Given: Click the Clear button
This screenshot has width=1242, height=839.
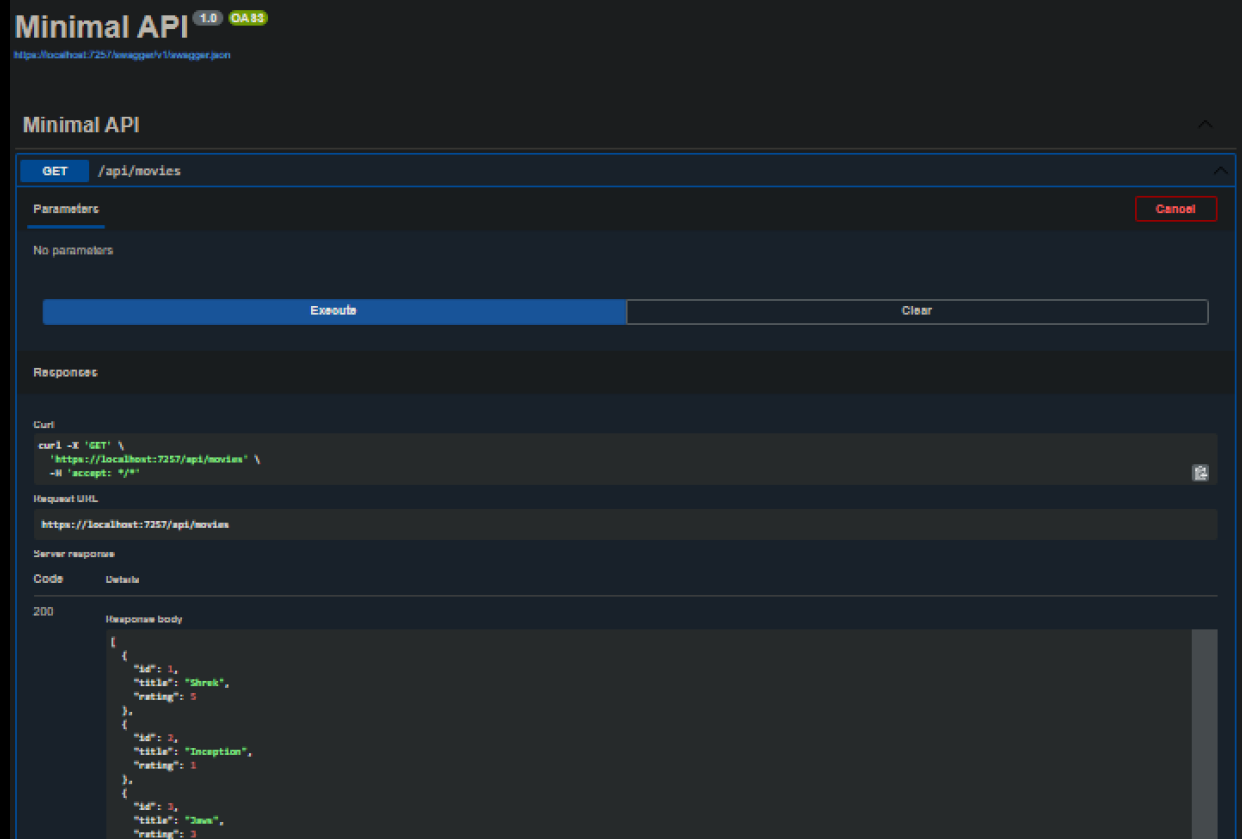Looking at the screenshot, I should coord(917,311).
